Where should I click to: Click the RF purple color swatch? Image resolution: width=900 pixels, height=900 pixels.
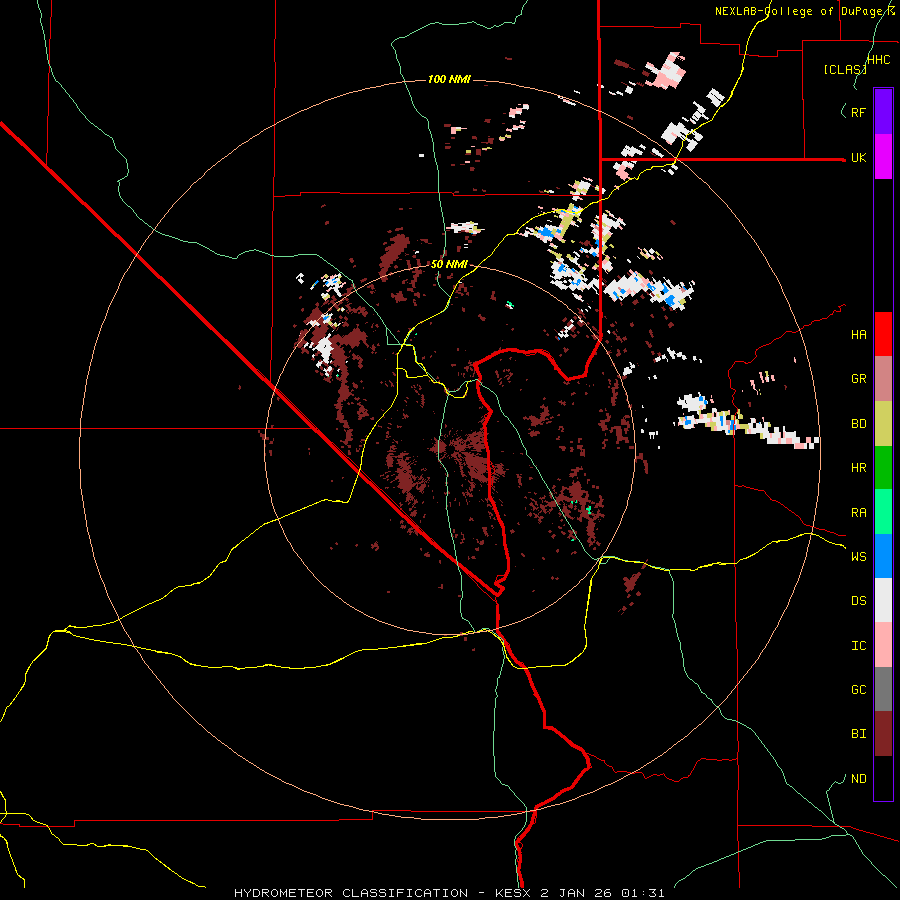coord(883,112)
